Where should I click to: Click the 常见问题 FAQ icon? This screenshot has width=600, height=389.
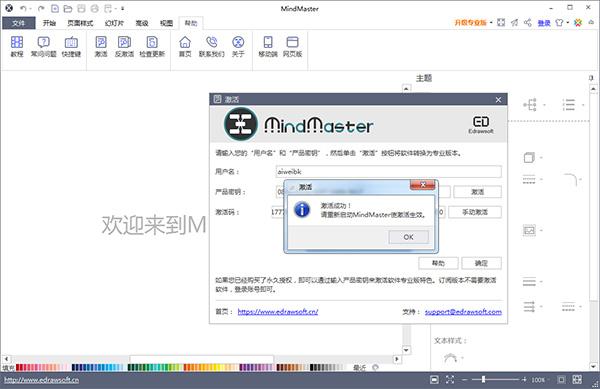pyautogui.click(x=44, y=46)
